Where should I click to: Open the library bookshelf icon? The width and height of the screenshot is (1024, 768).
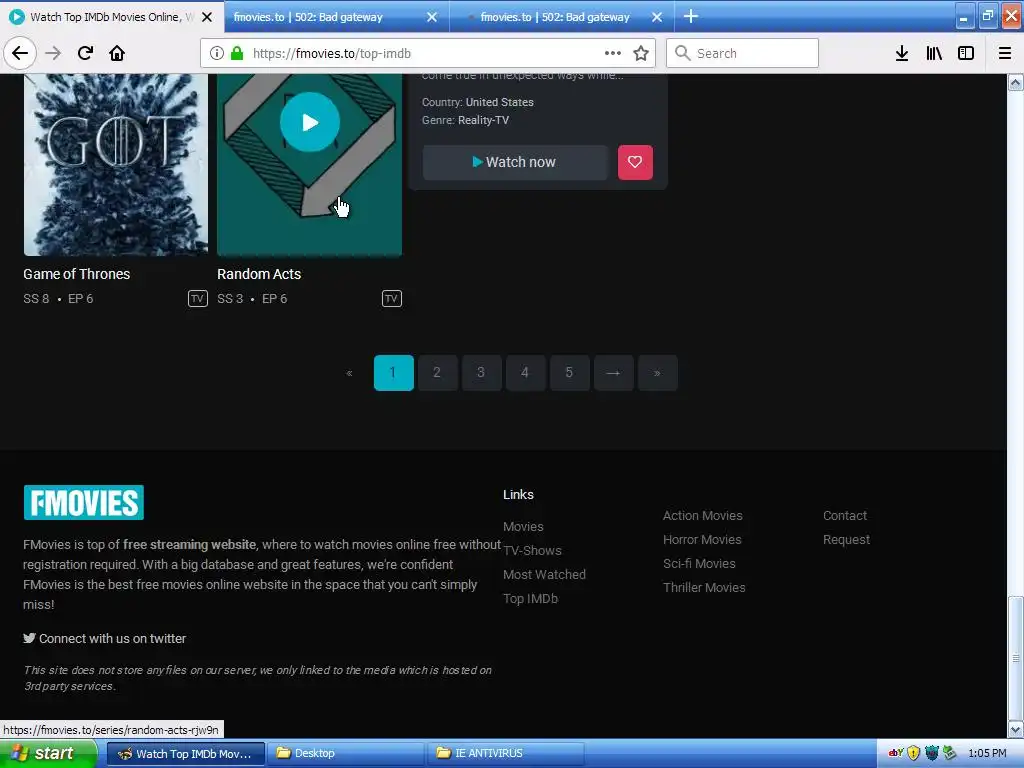[934, 53]
